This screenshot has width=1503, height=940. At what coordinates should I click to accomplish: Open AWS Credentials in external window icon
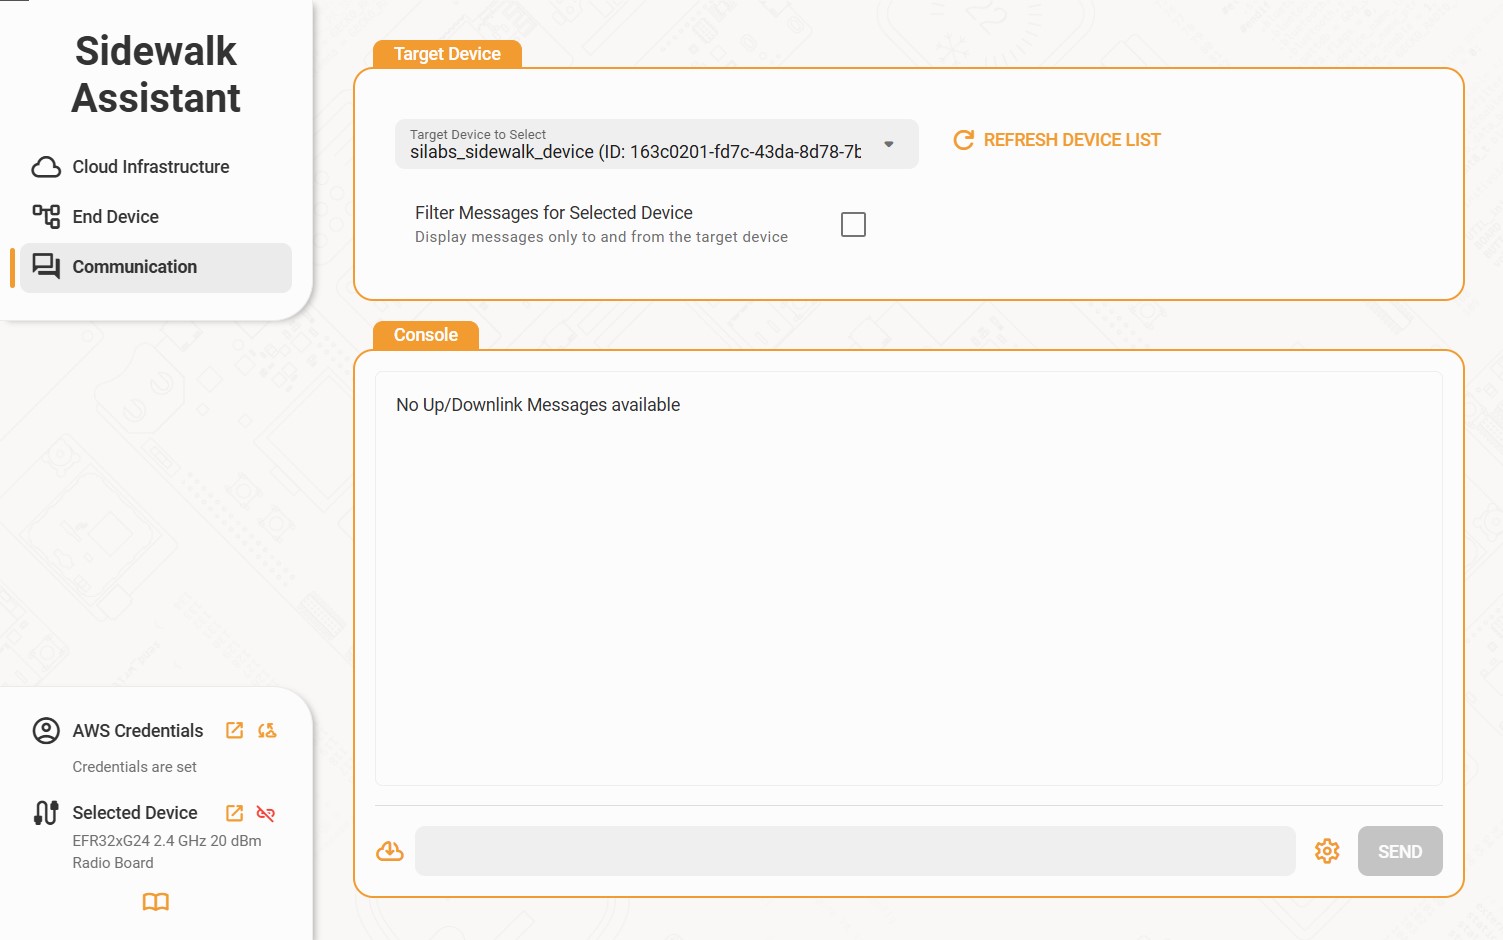(x=235, y=731)
